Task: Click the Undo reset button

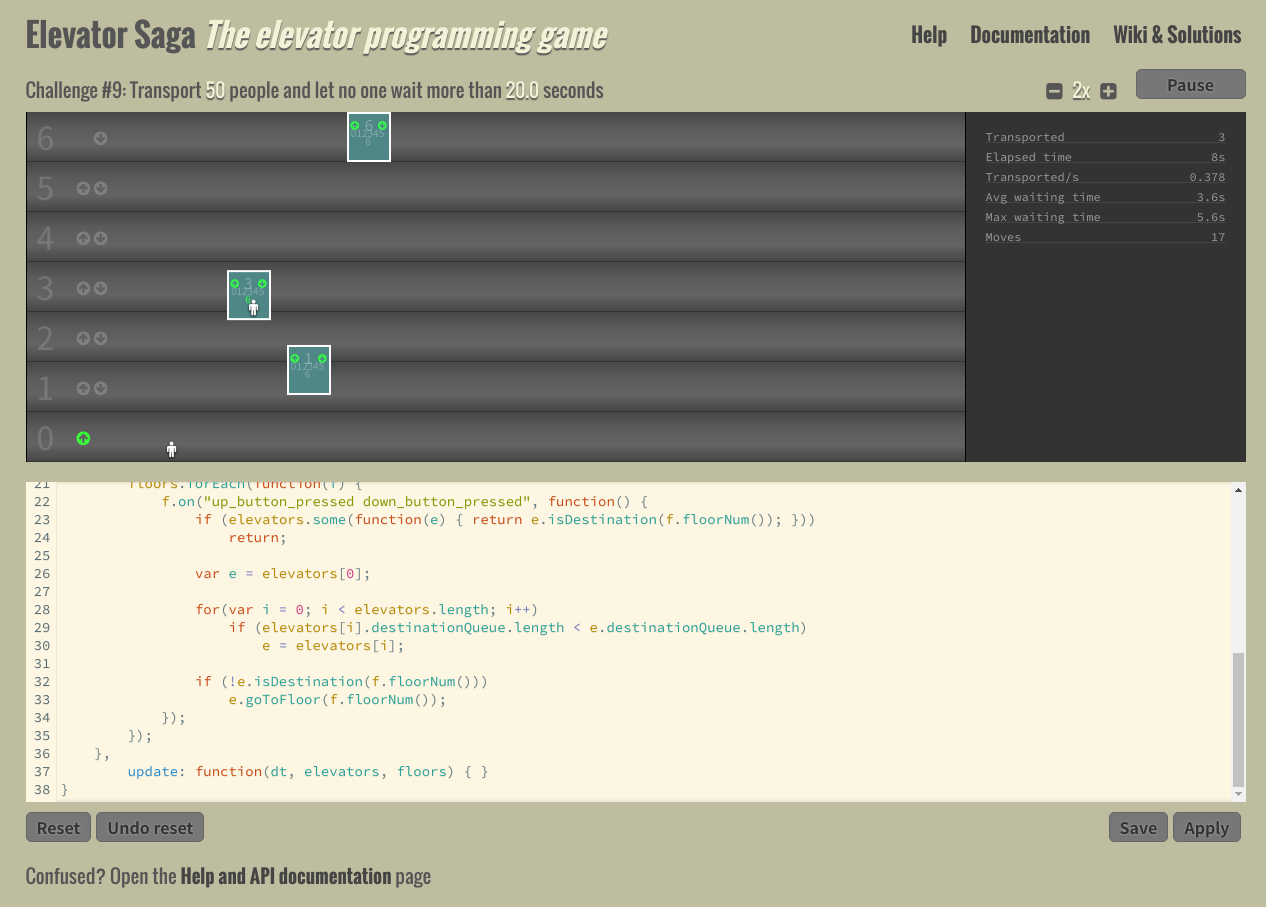Action: [150, 827]
